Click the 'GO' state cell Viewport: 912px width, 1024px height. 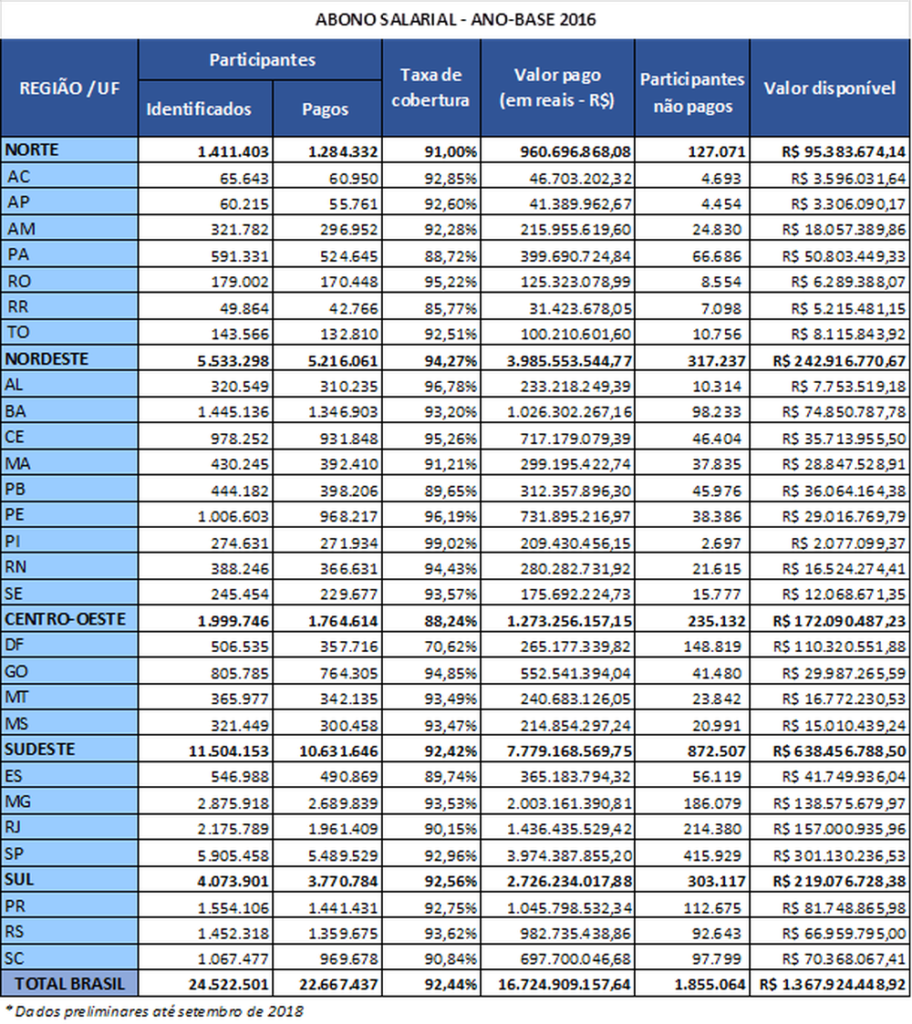69,671
